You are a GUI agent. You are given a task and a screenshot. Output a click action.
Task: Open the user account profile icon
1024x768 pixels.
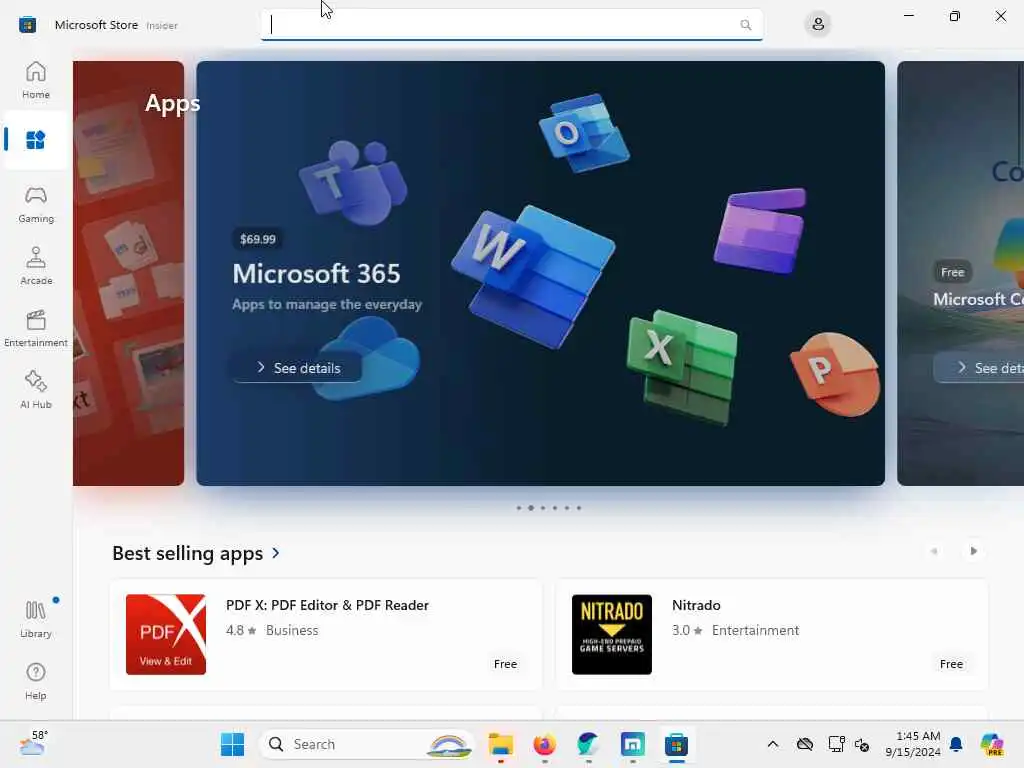pos(818,25)
